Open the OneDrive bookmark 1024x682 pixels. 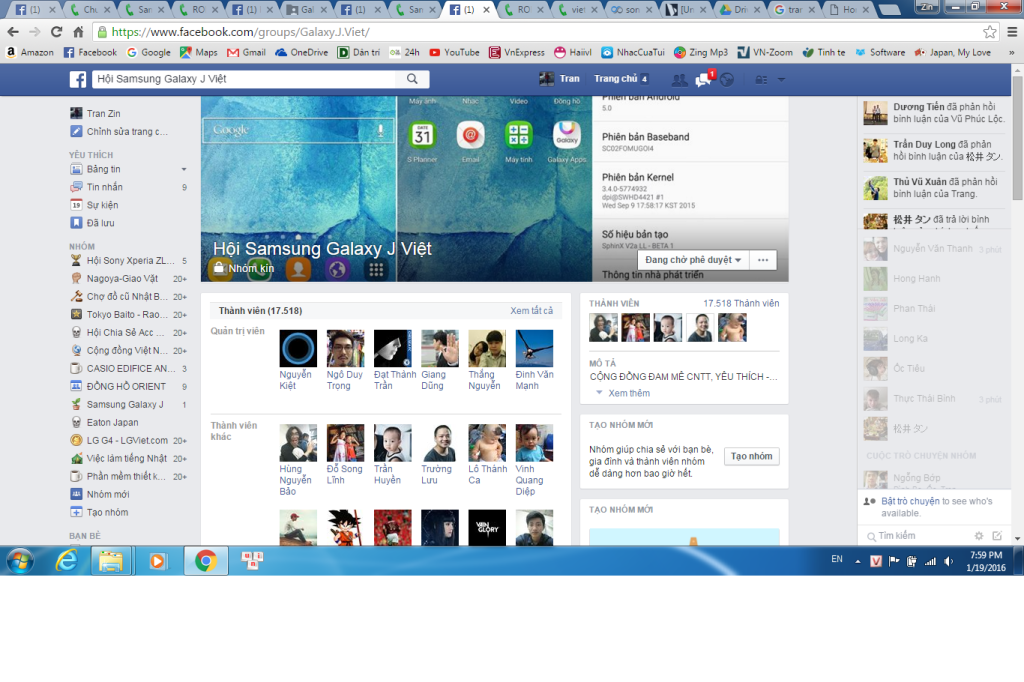(x=301, y=52)
